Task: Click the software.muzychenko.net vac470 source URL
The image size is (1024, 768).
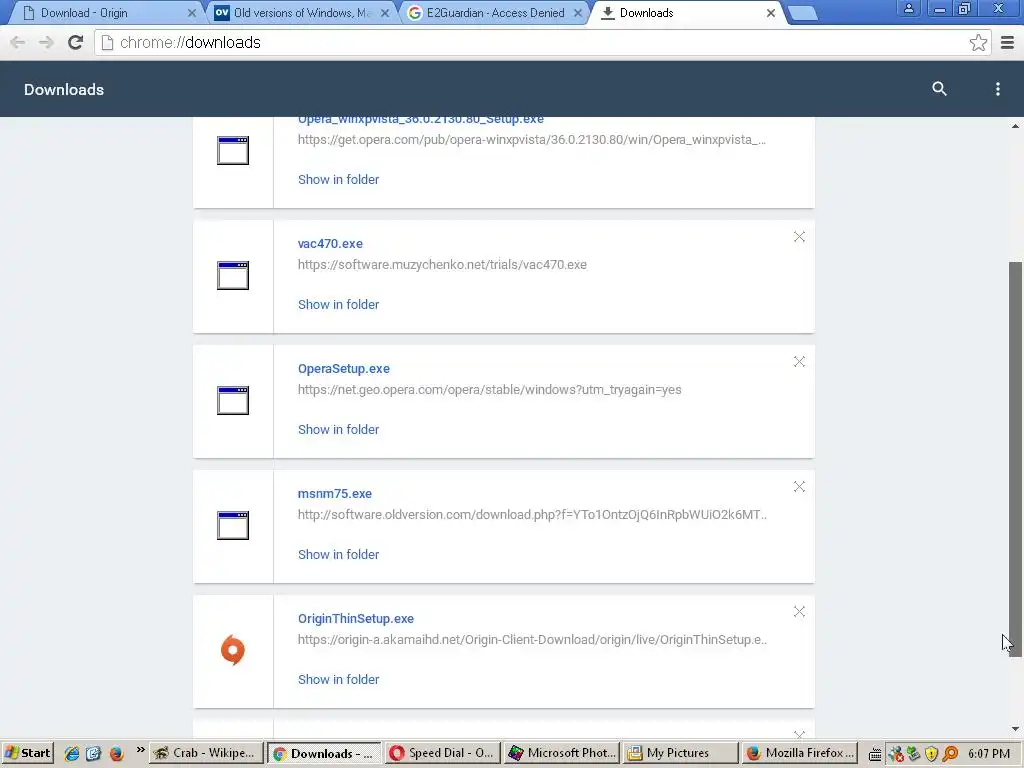Action: tap(442, 264)
